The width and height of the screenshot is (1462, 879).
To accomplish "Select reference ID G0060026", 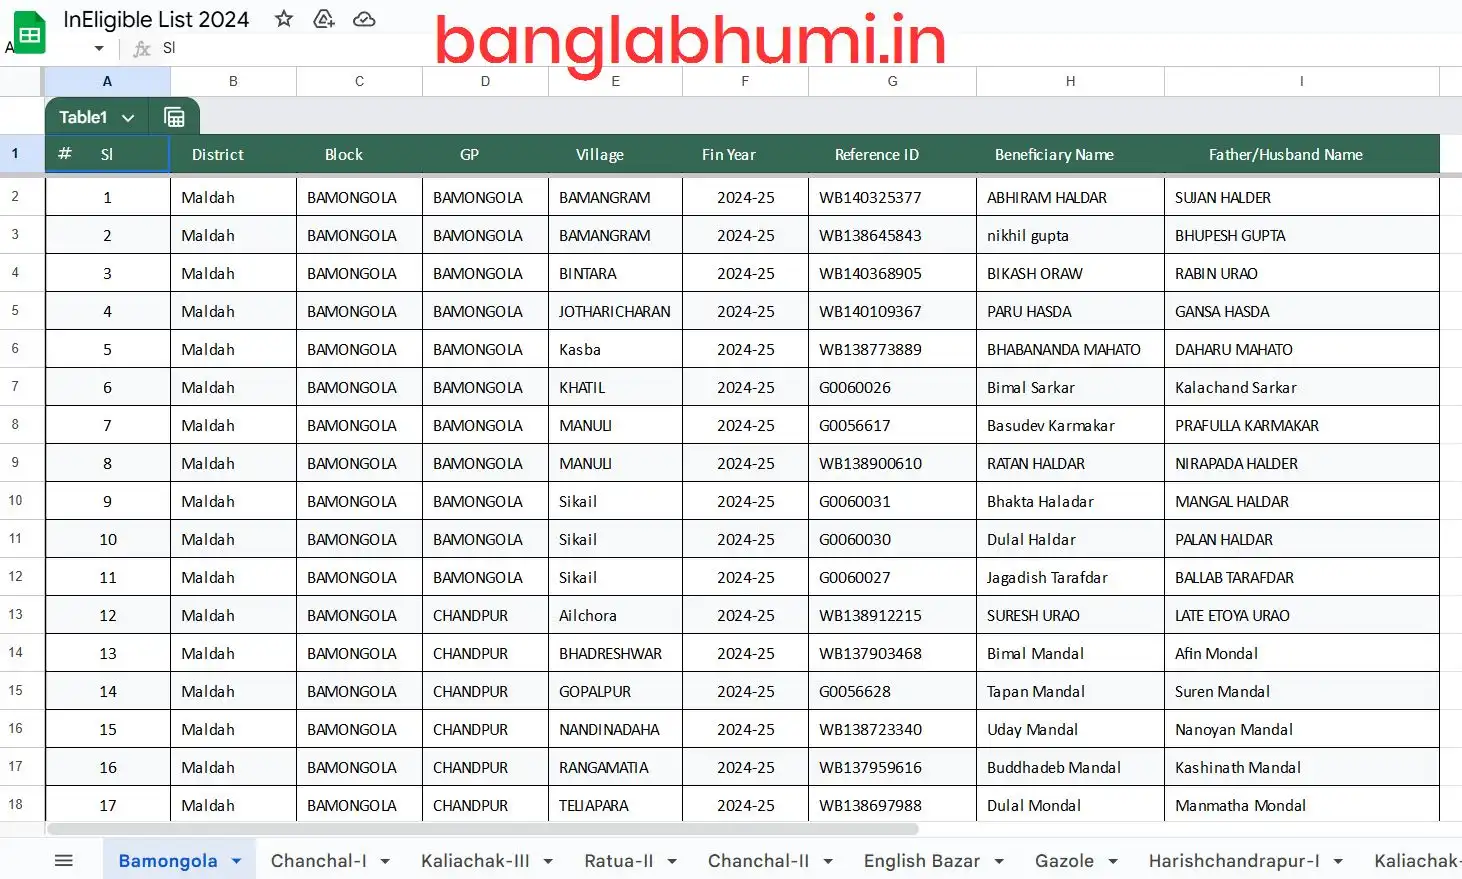I will click(892, 387).
